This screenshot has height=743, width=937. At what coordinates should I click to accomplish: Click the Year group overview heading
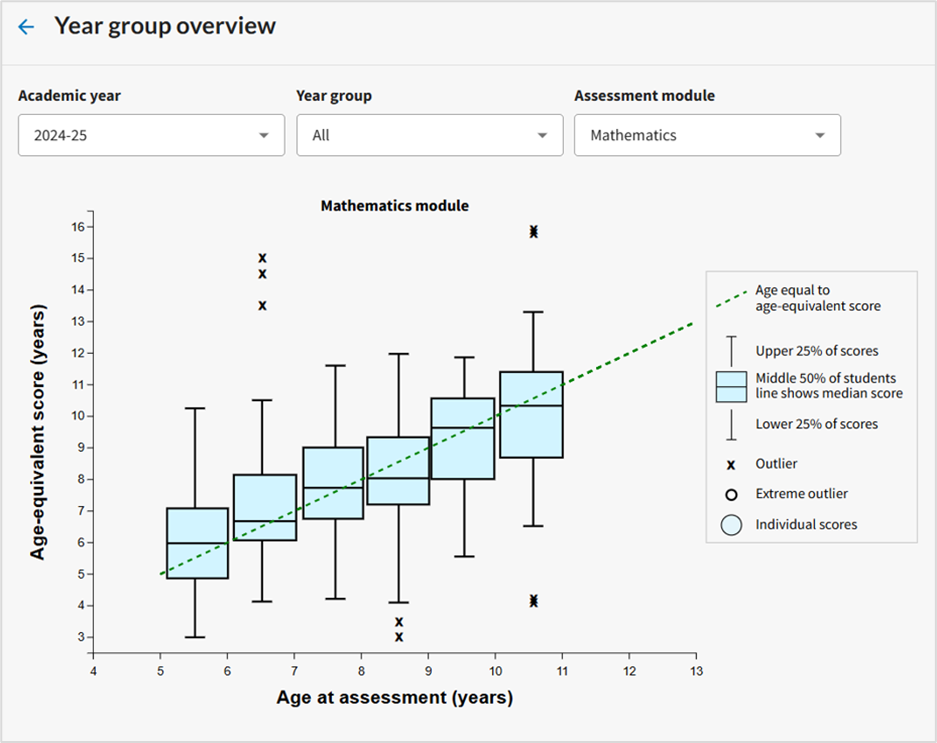pos(165,27)
